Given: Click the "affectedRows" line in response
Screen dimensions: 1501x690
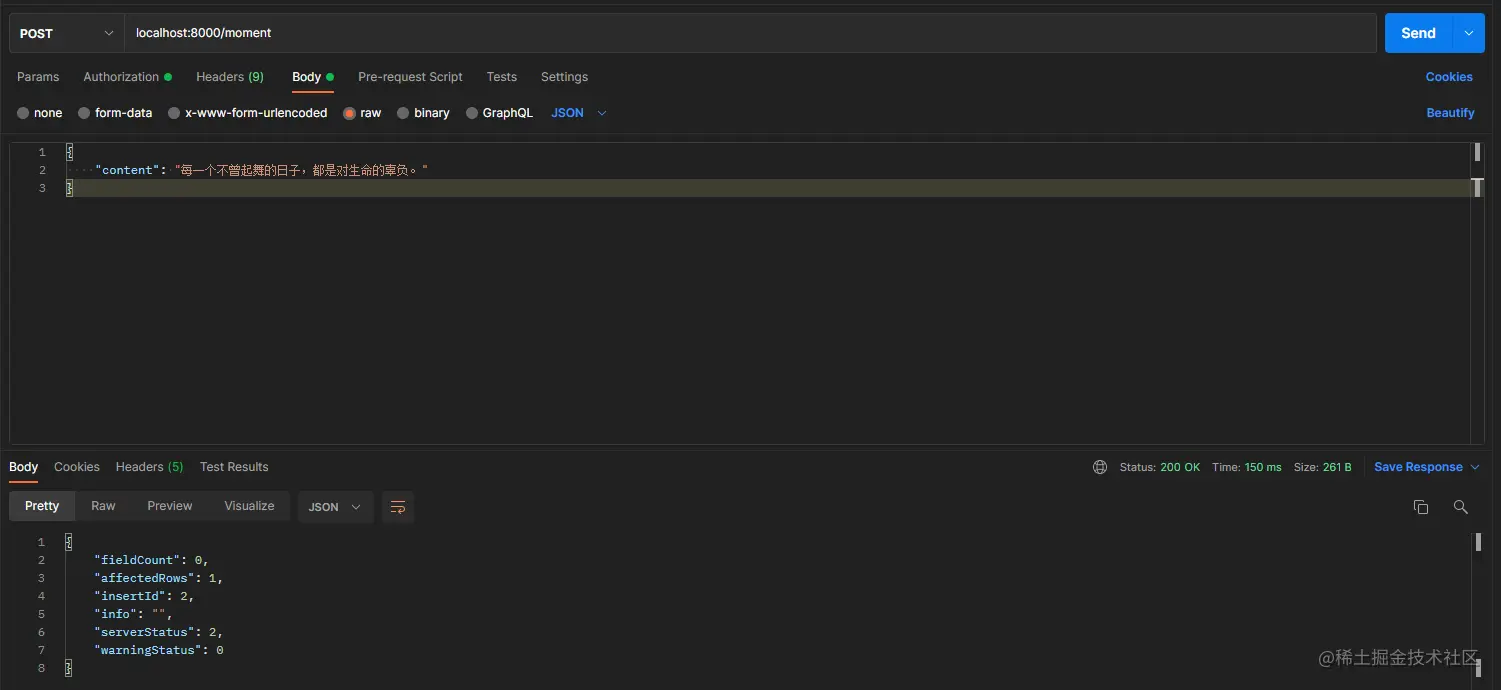Looking at the screenshot, I should [x=158, y=578].
